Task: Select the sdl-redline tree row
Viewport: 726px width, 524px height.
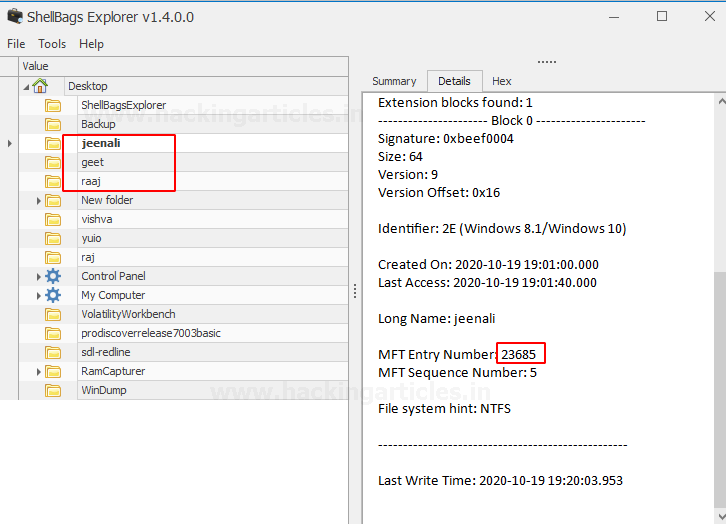Action: (x=213, y=352)
